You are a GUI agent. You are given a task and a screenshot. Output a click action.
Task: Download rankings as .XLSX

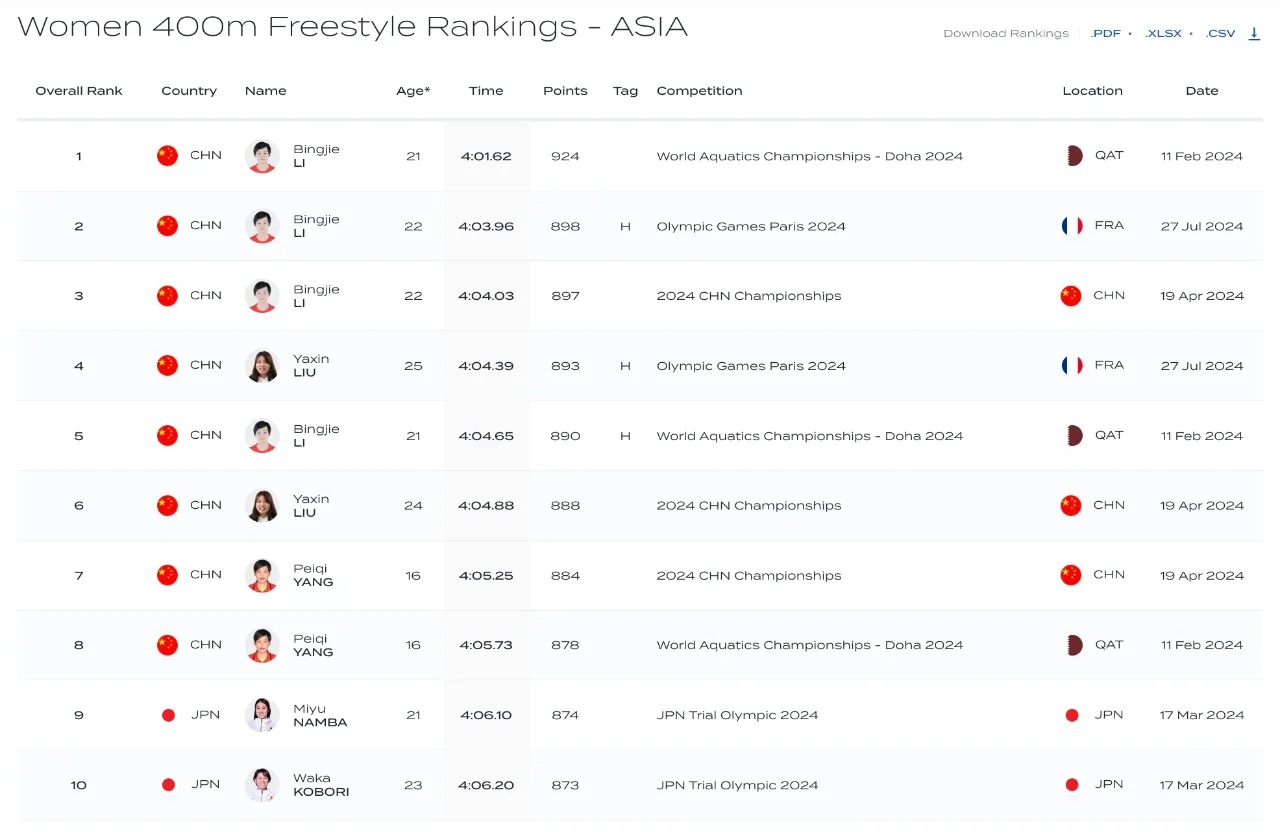1163,33
